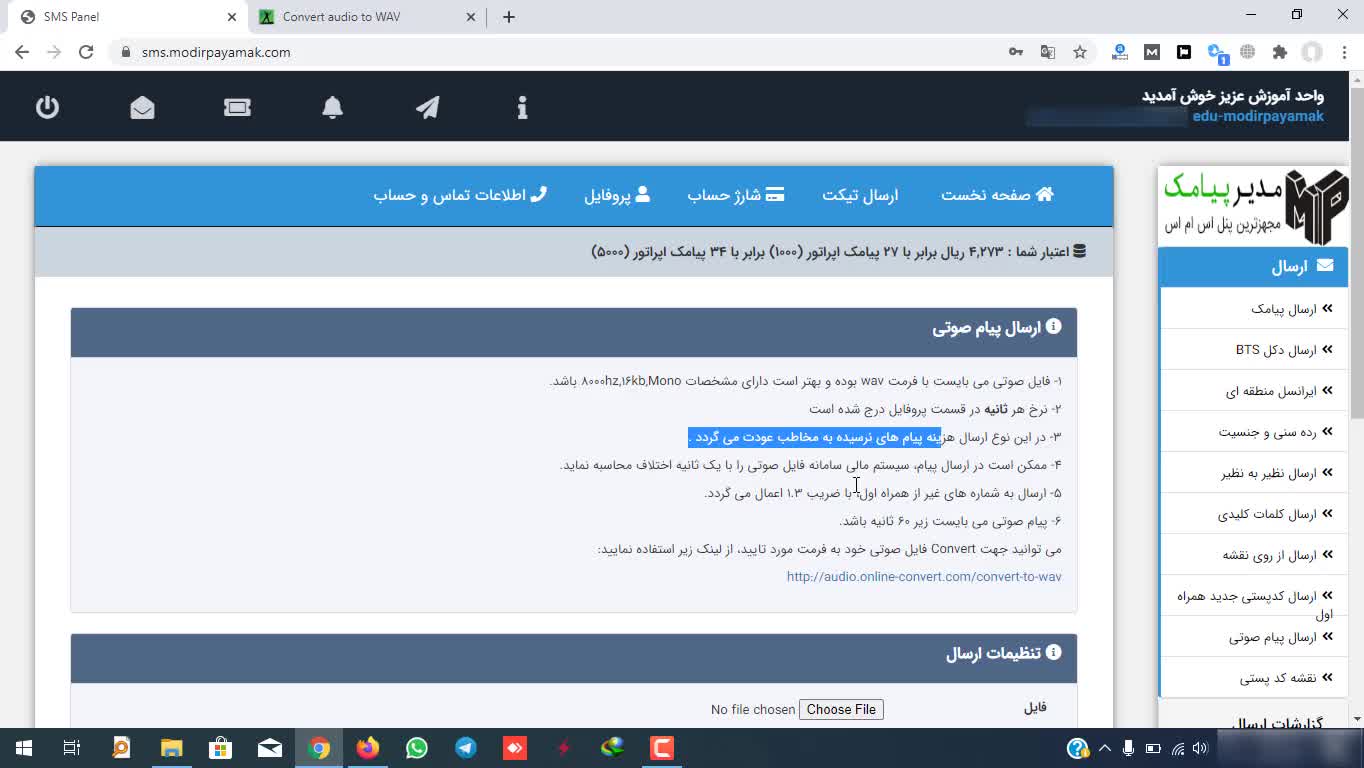The height and width of the screenshot is (768, 1364).
Task: Click the grey 'M' extension icon
Action: (x=1152, y=52)
